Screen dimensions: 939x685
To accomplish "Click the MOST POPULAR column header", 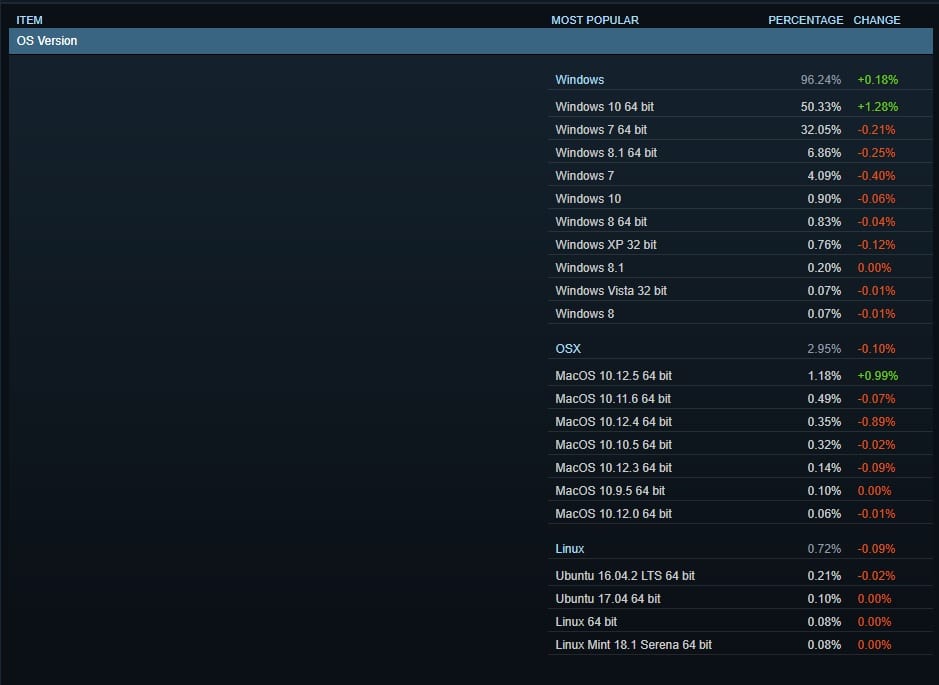I will click(x=594, y=20).
